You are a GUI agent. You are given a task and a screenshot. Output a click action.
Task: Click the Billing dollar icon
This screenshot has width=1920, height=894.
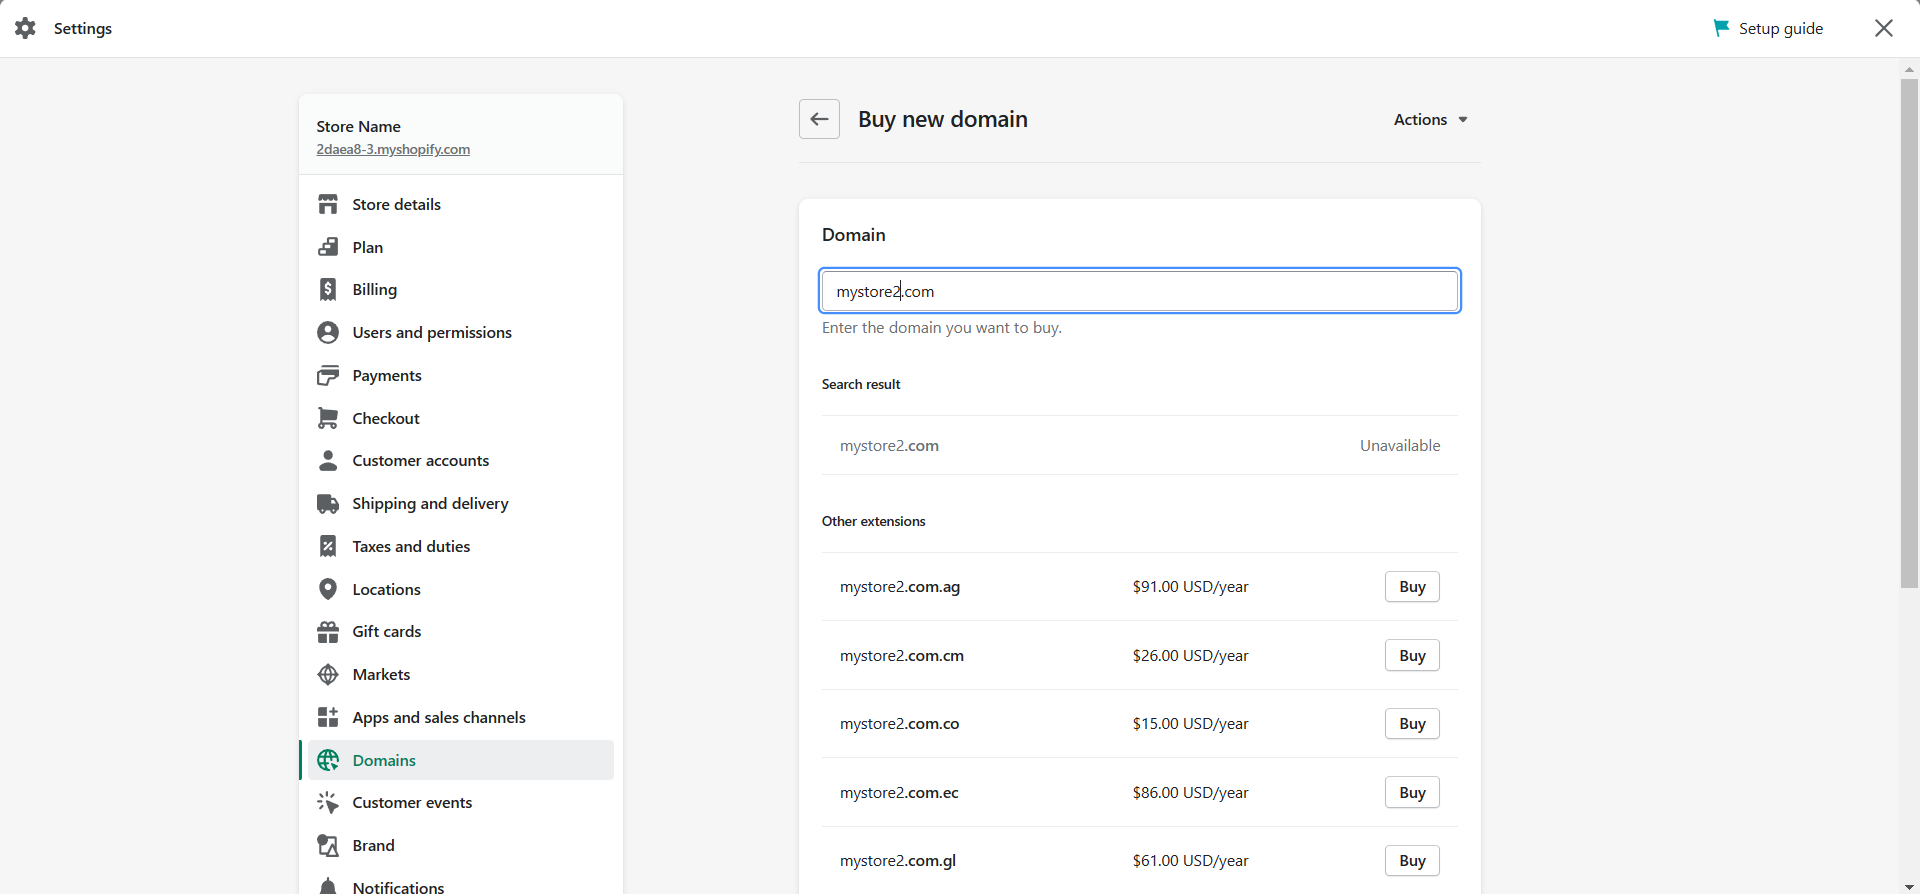click(328, 289)
